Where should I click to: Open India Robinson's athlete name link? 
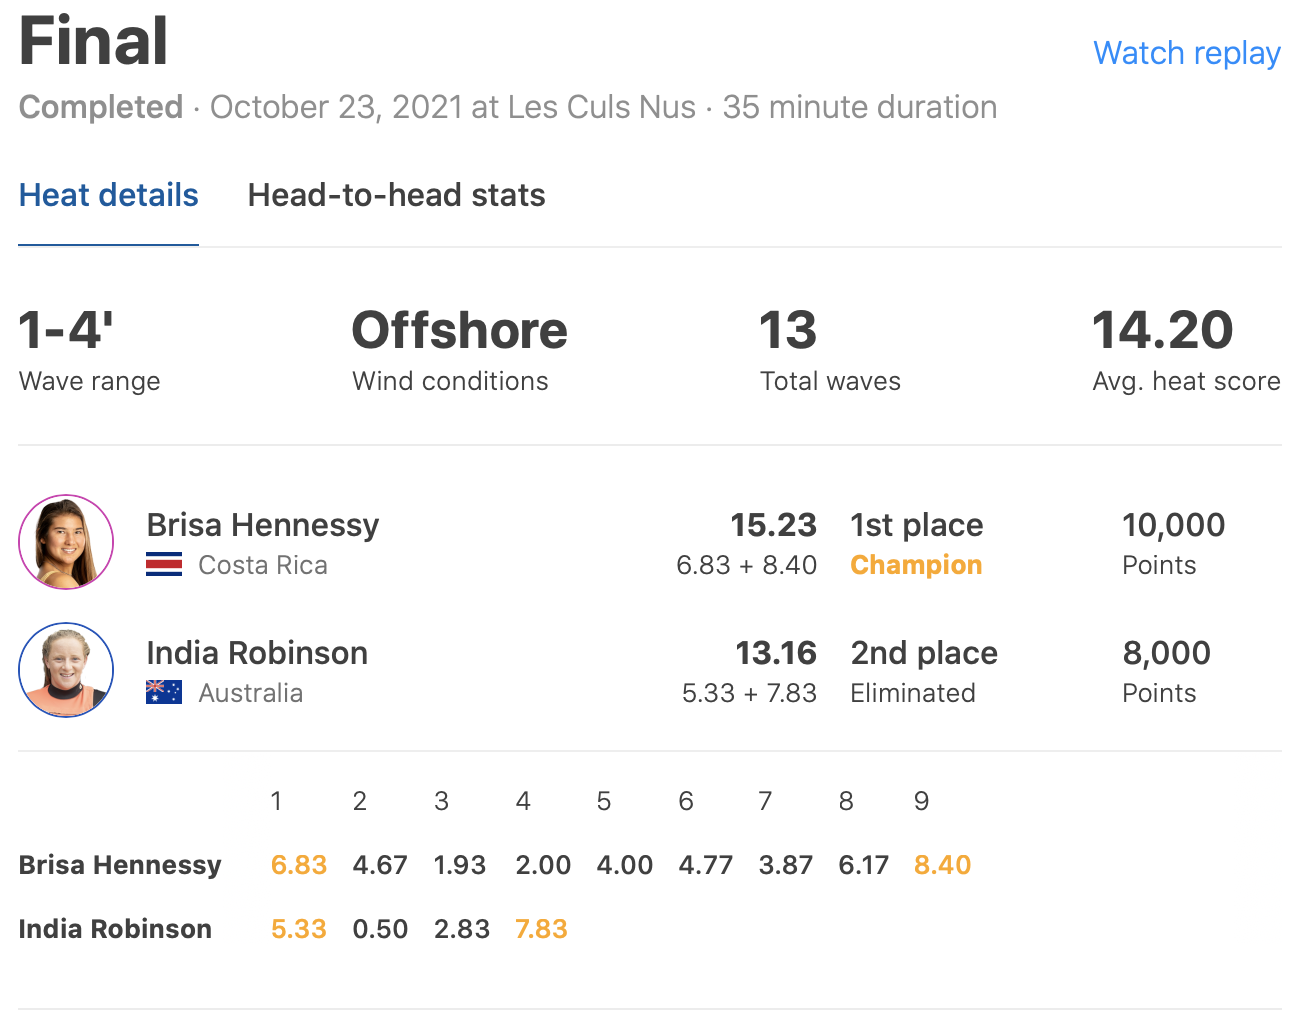point(257,653)
